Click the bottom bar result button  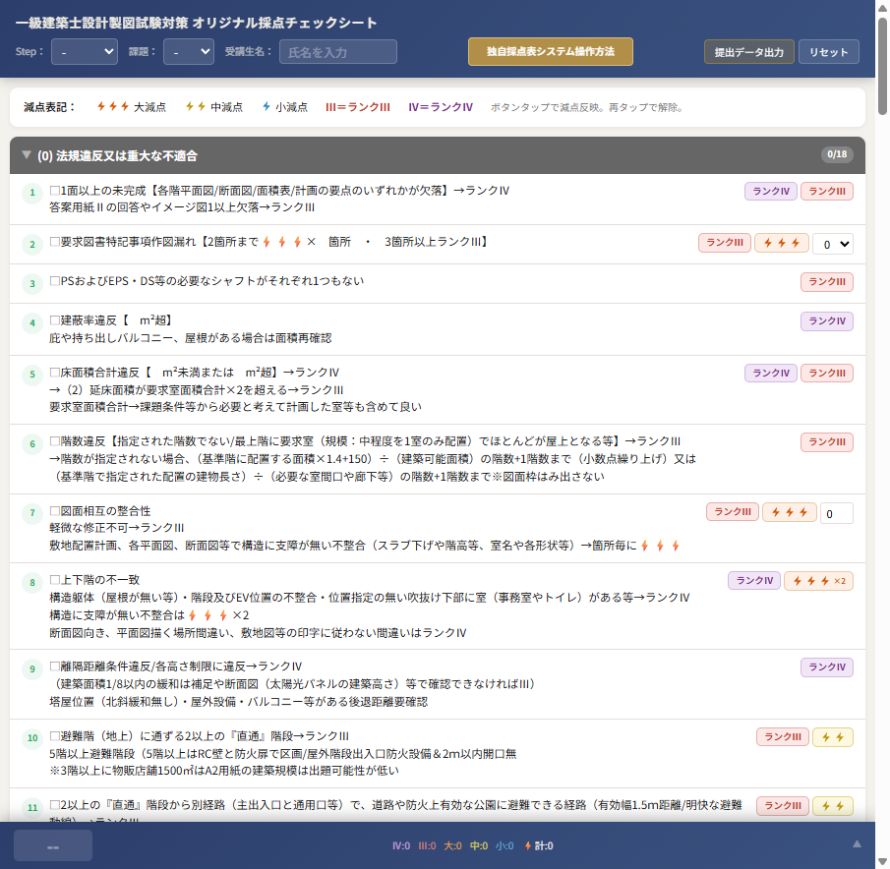pyautogui.click(x=53, y=846)
